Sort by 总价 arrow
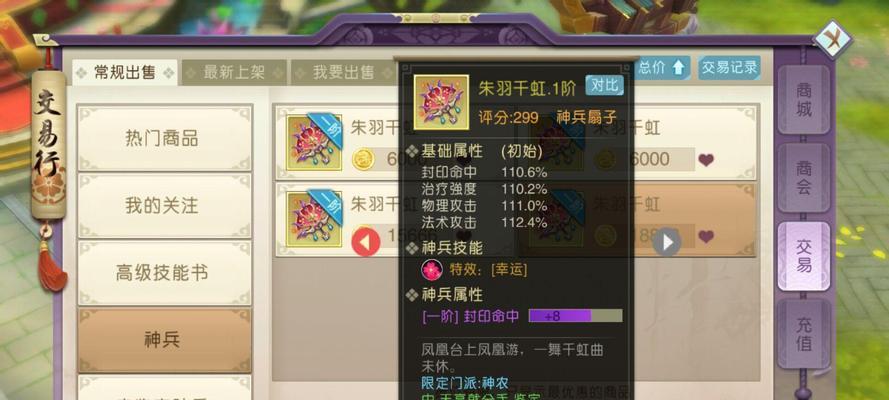Viewport: 889px width, 400px height. [664, 68]
